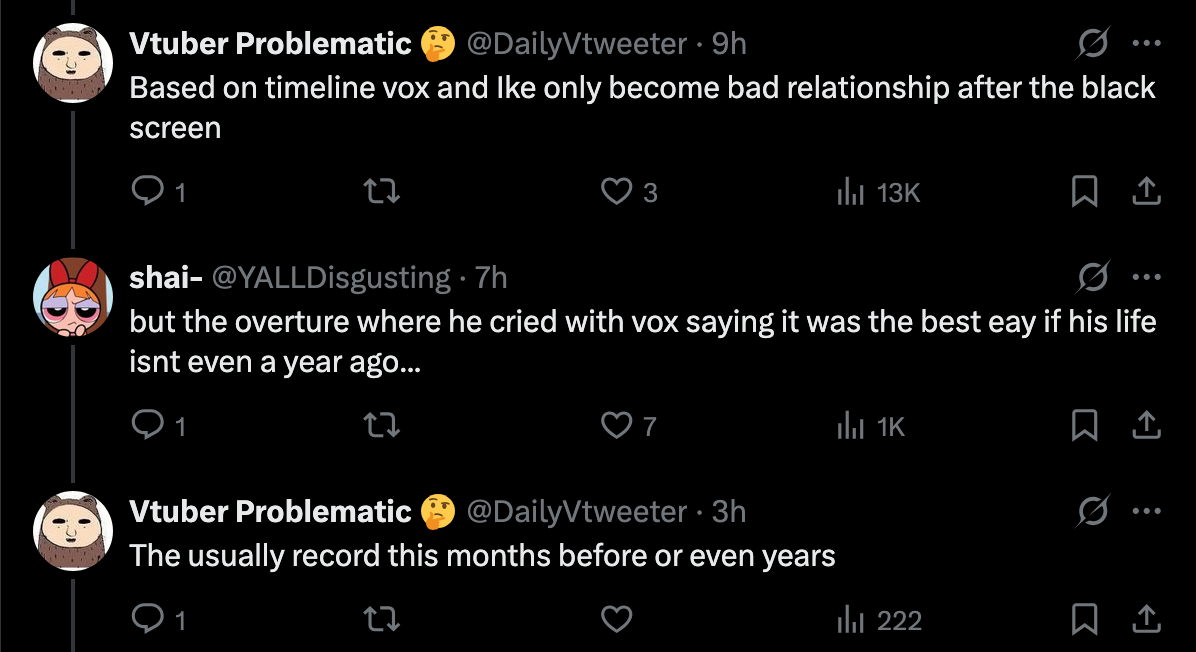Open @YALLDisgusting profile handle
This screenshot has height=652, width=1196.
[x=332, y=277]
